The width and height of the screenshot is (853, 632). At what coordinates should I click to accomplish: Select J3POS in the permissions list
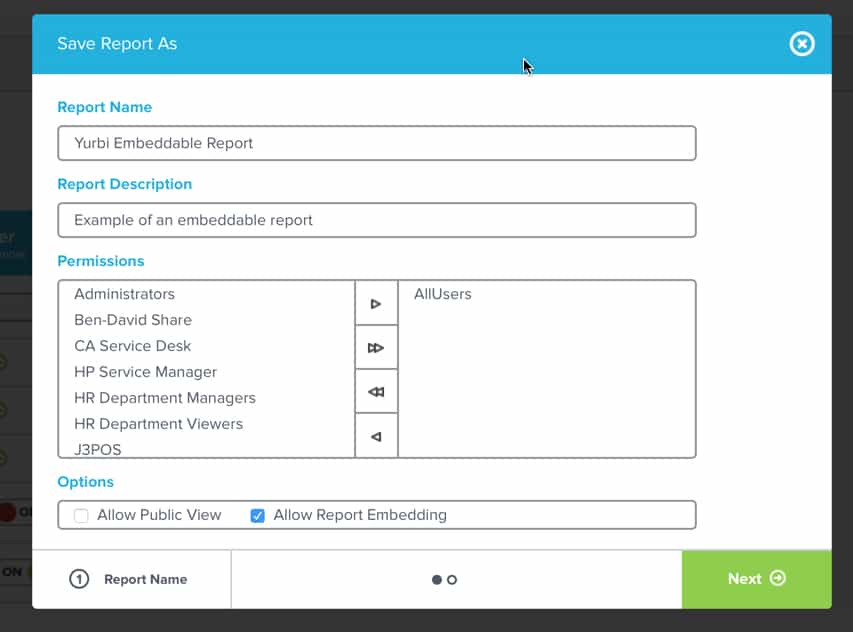(x=98, y=449)
